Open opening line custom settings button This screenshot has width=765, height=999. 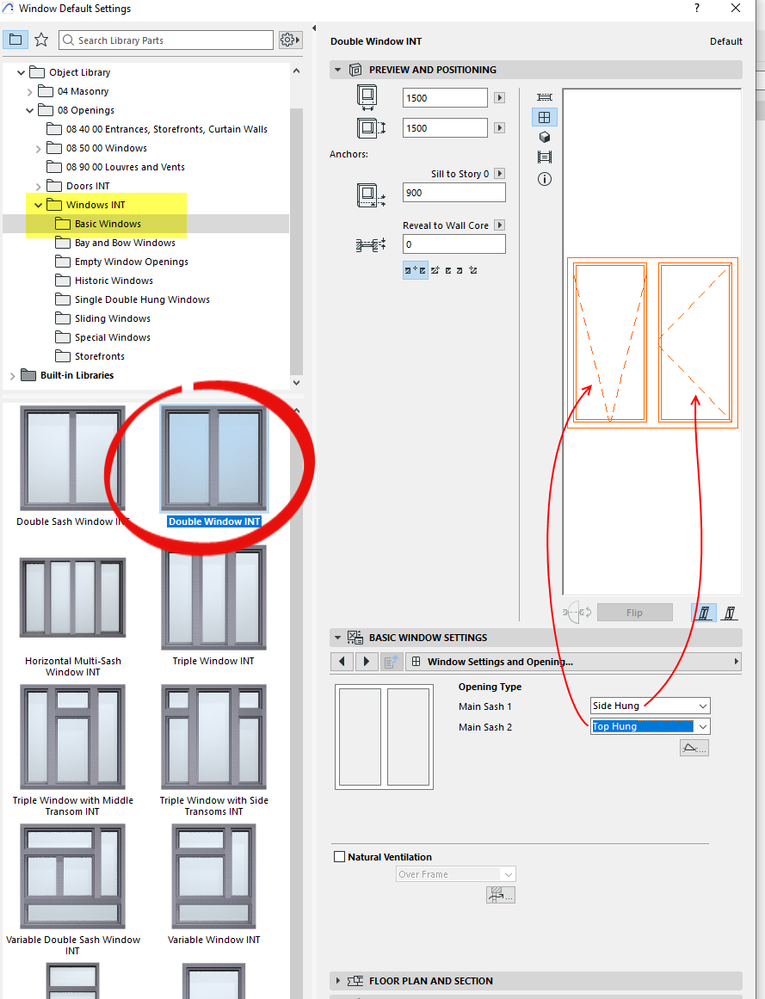click(694, 748)
